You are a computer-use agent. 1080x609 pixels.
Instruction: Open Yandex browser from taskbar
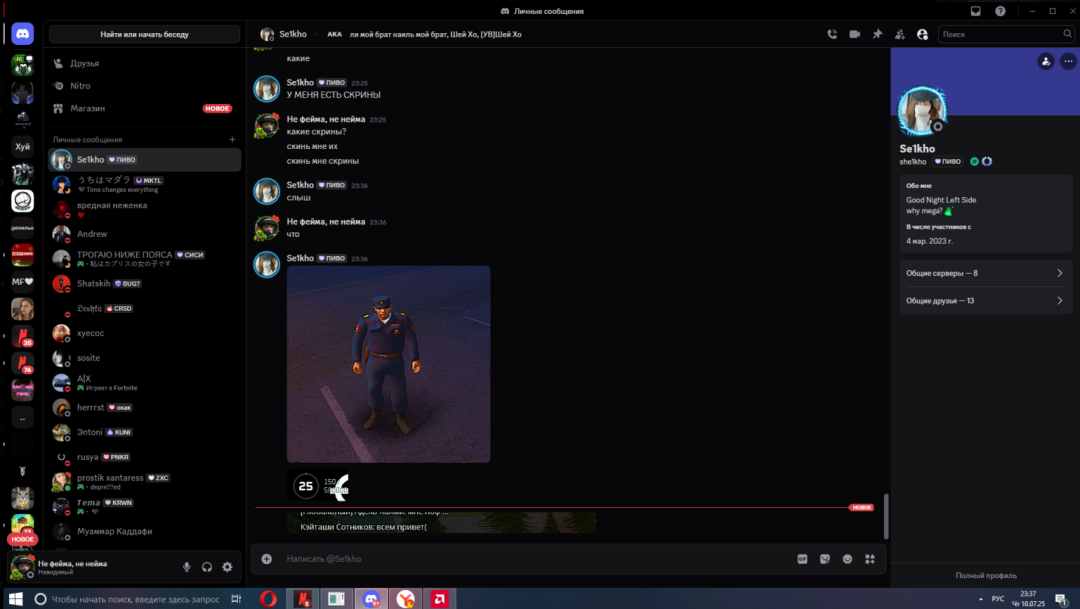pos(406,599)
